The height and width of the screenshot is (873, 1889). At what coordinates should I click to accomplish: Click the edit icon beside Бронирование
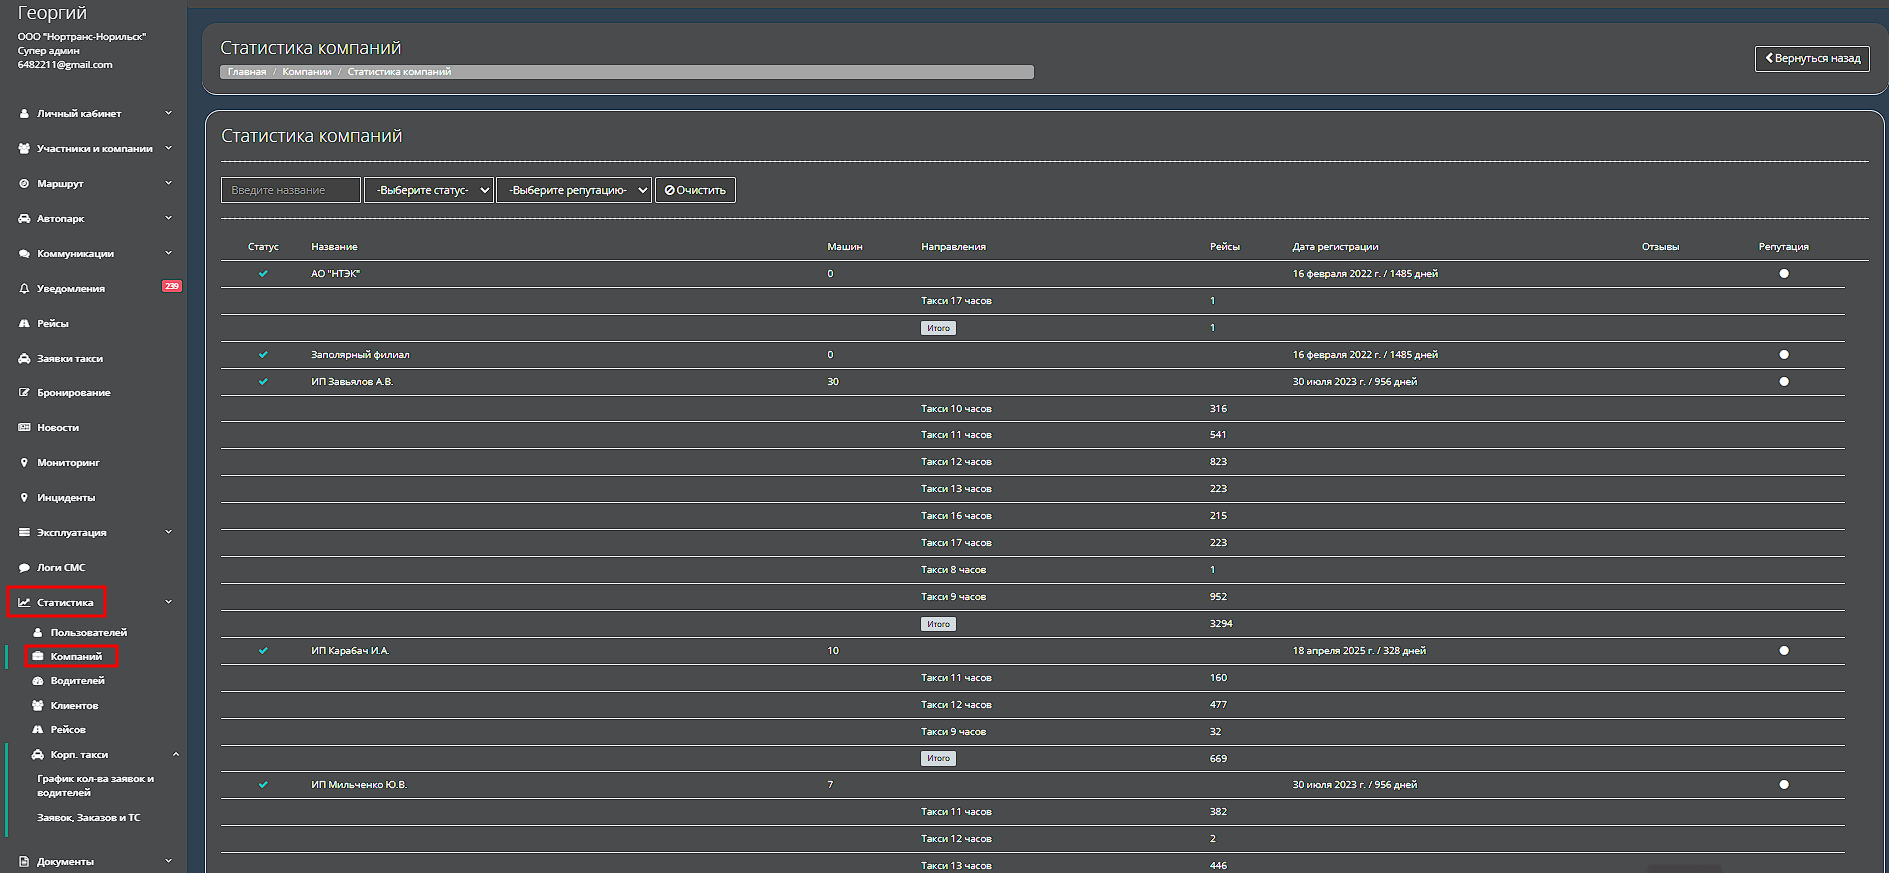point(24,393)
